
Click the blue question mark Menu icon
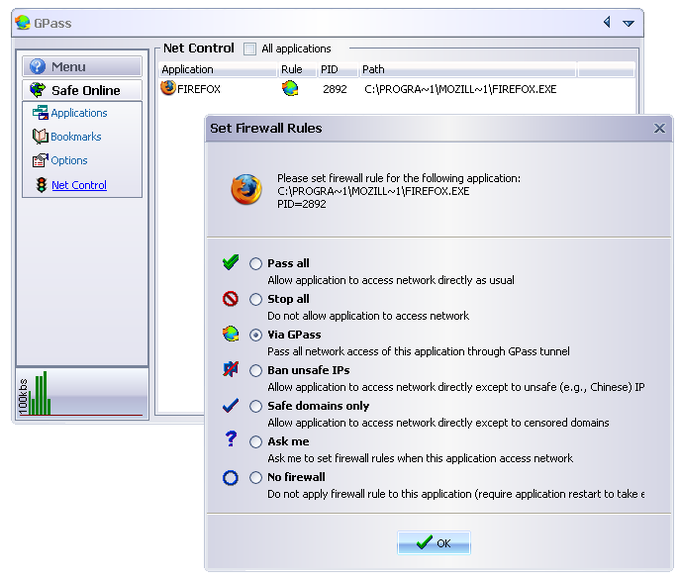pos(38,66)
